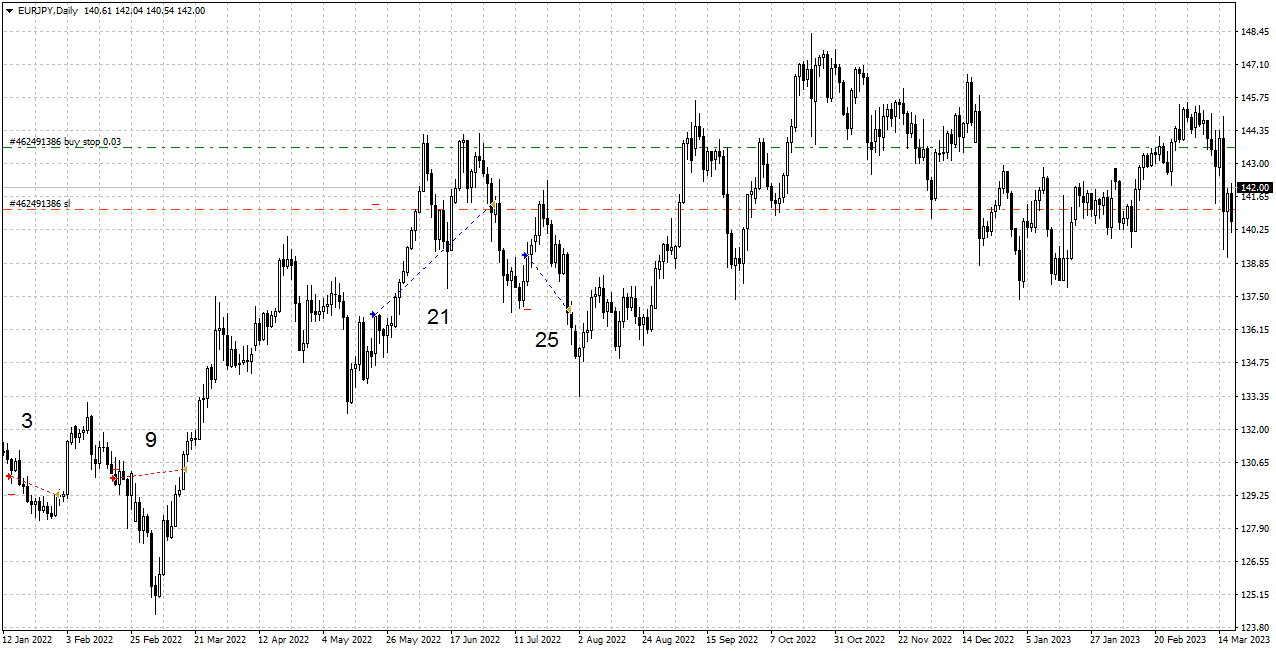This screenshot has height=651, width=1276.
Task: Click the 5 Jan 2023 date label
Action: click(x=1050, y=639)
